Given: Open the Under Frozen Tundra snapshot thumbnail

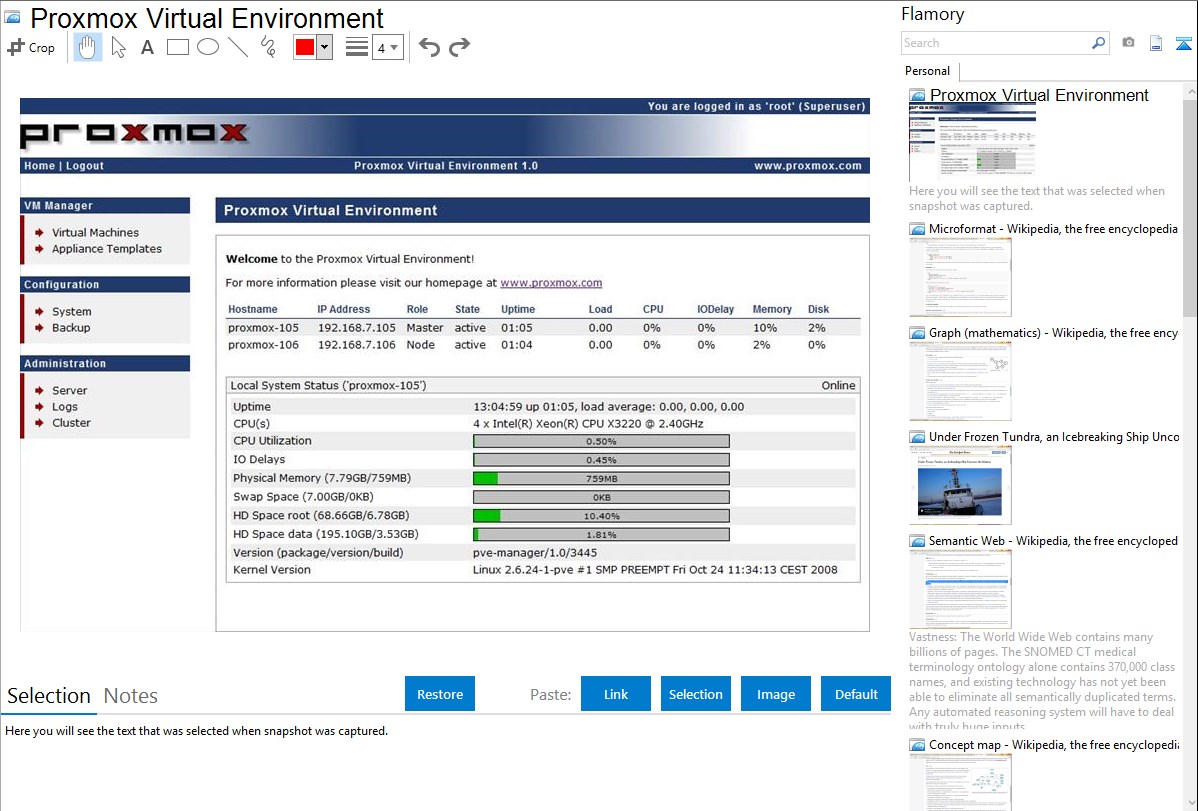Looking at the screenshot, I should 960,485.
